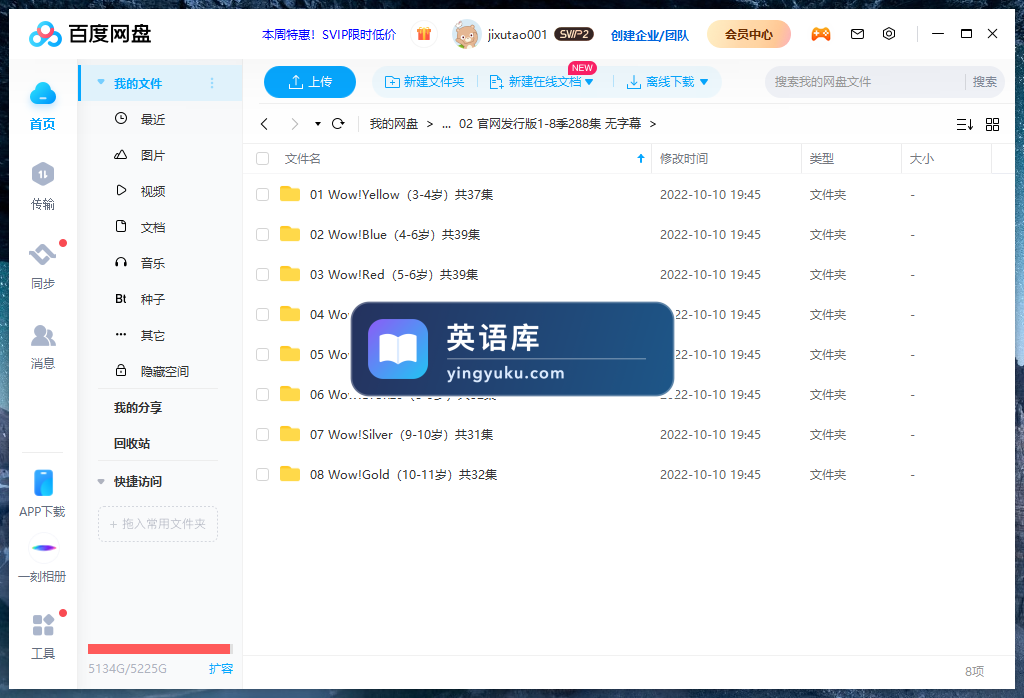Viewport: 1024px width, 698px height.
Task: Check the box for the 06 folder
Action: point(263,394)
